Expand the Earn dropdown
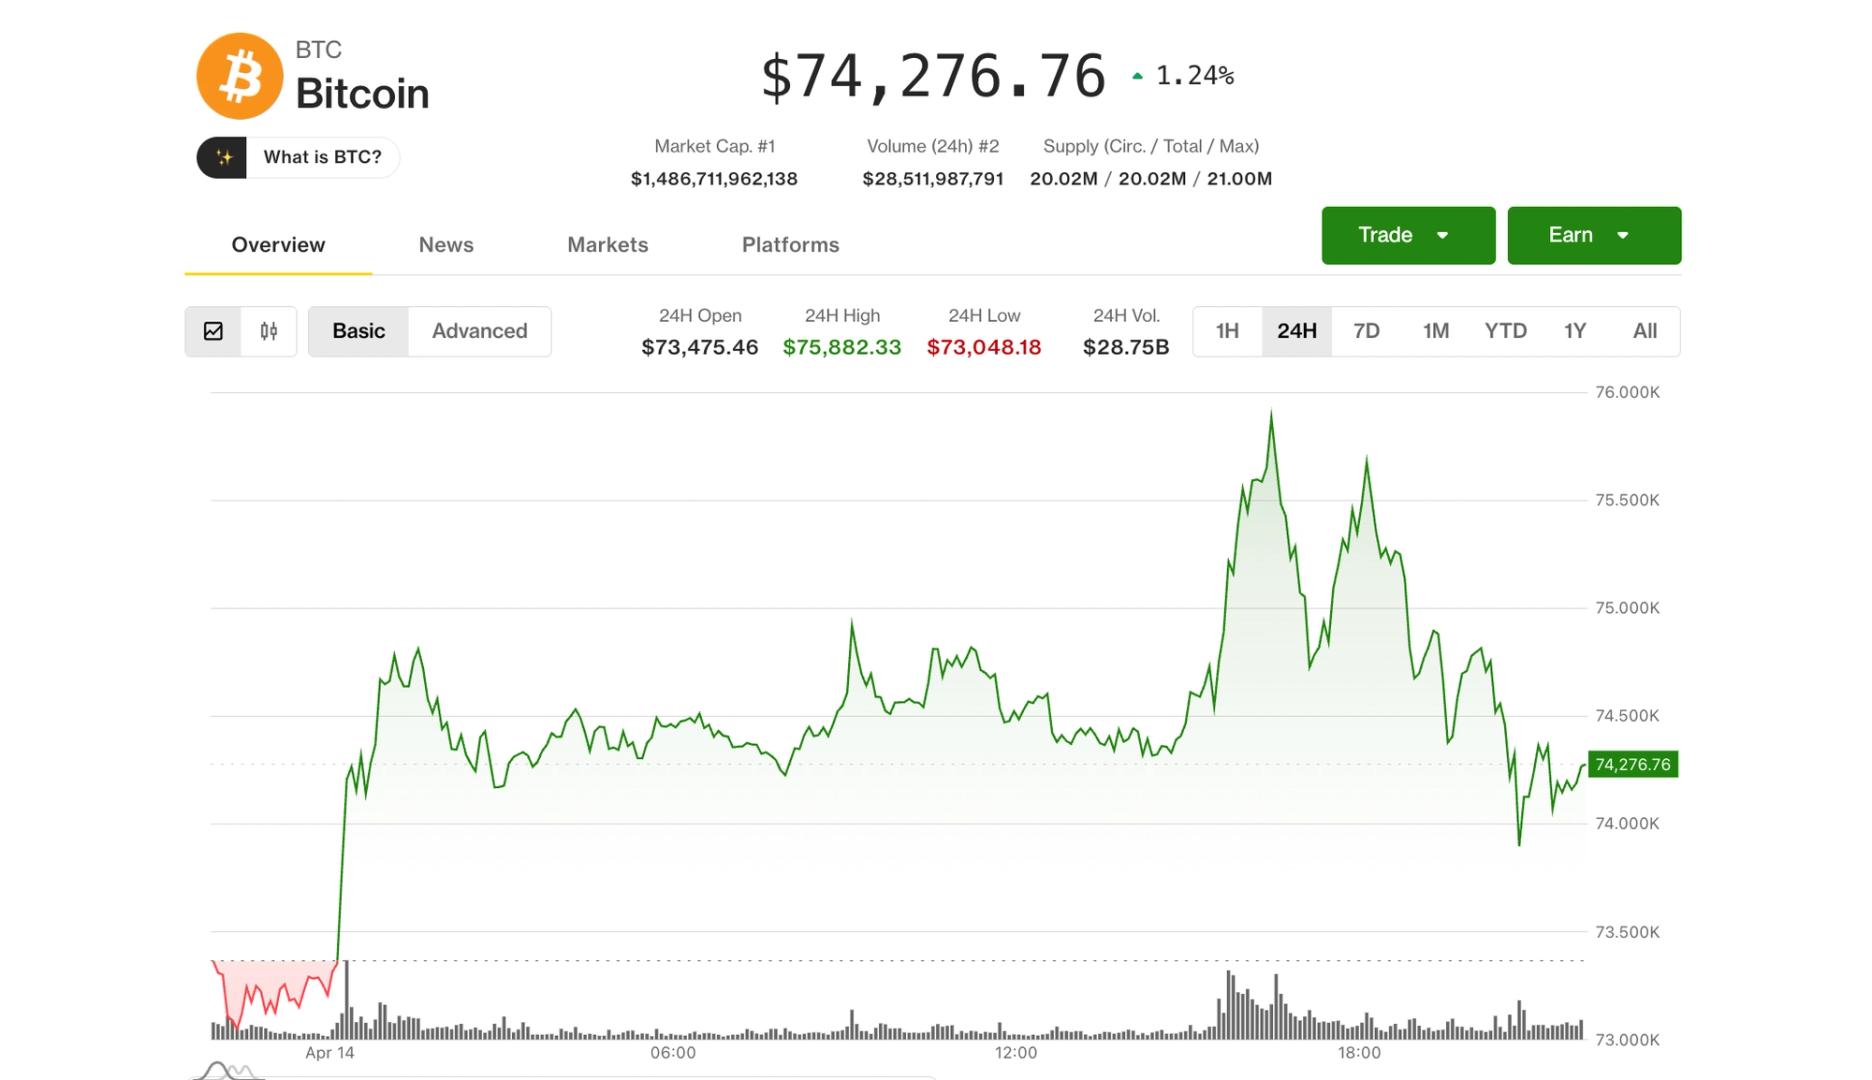1872x1080 pixels. pos(1593,235)
